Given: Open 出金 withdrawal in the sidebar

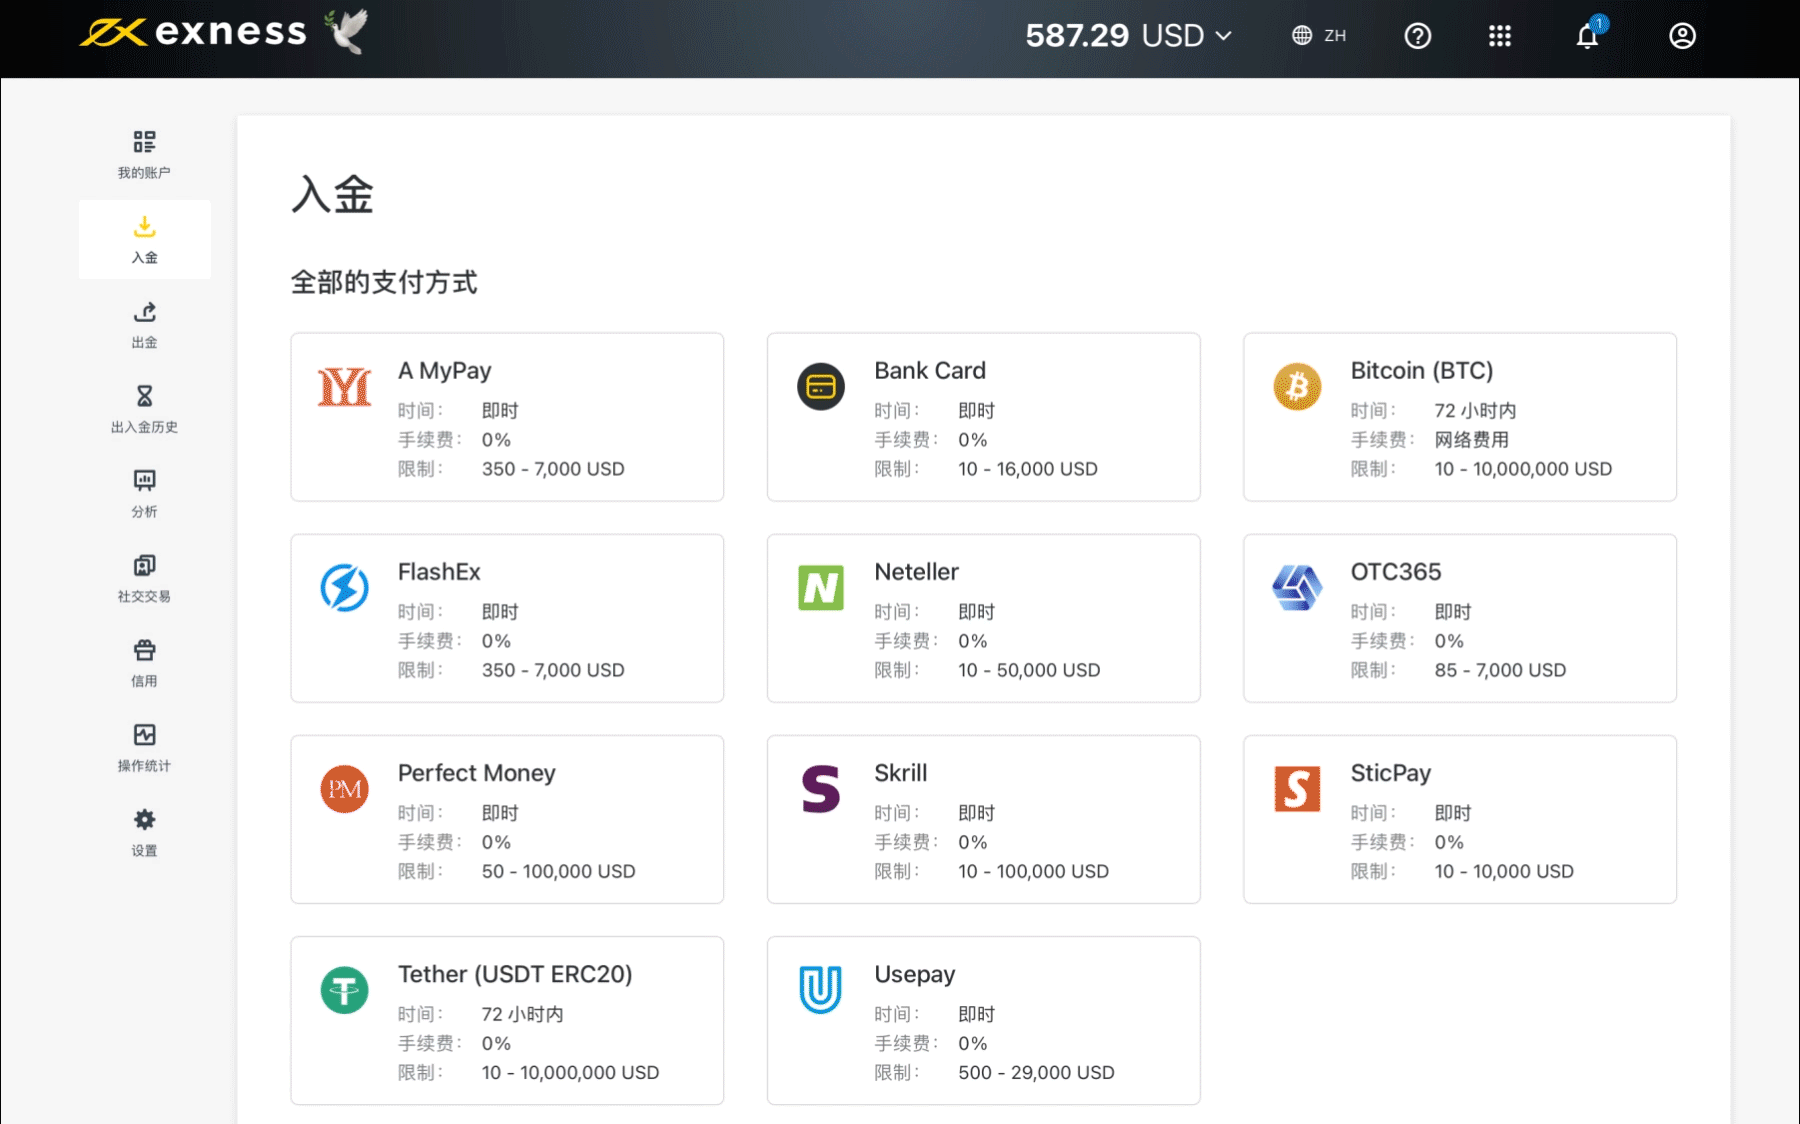Looking at the screenshot, I should (144, 324).
